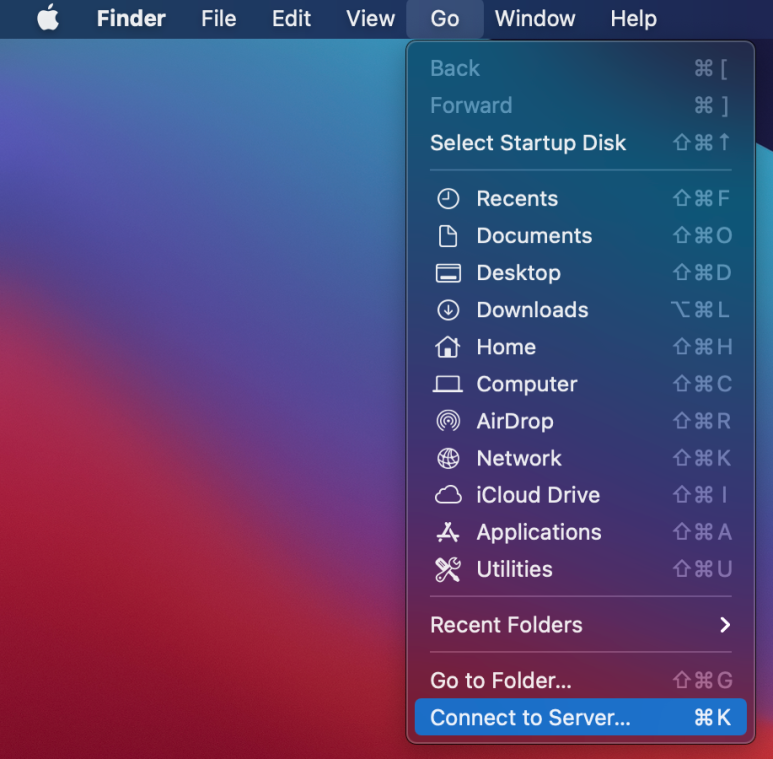Click the Recents clock icon
The width and height of the screenshot is (773, 759).
tap(448, 199)
